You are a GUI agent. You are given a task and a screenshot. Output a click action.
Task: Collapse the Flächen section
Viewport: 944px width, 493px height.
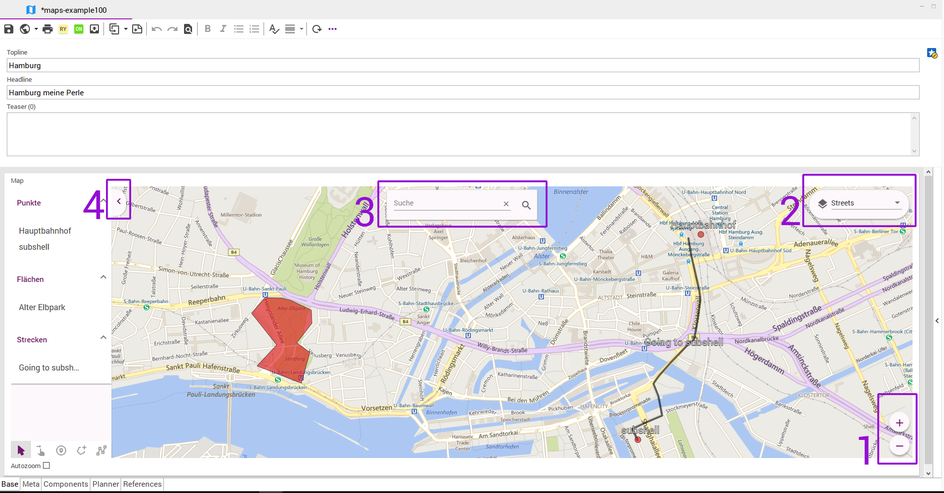pyautogui.click(x=103, y=278)
